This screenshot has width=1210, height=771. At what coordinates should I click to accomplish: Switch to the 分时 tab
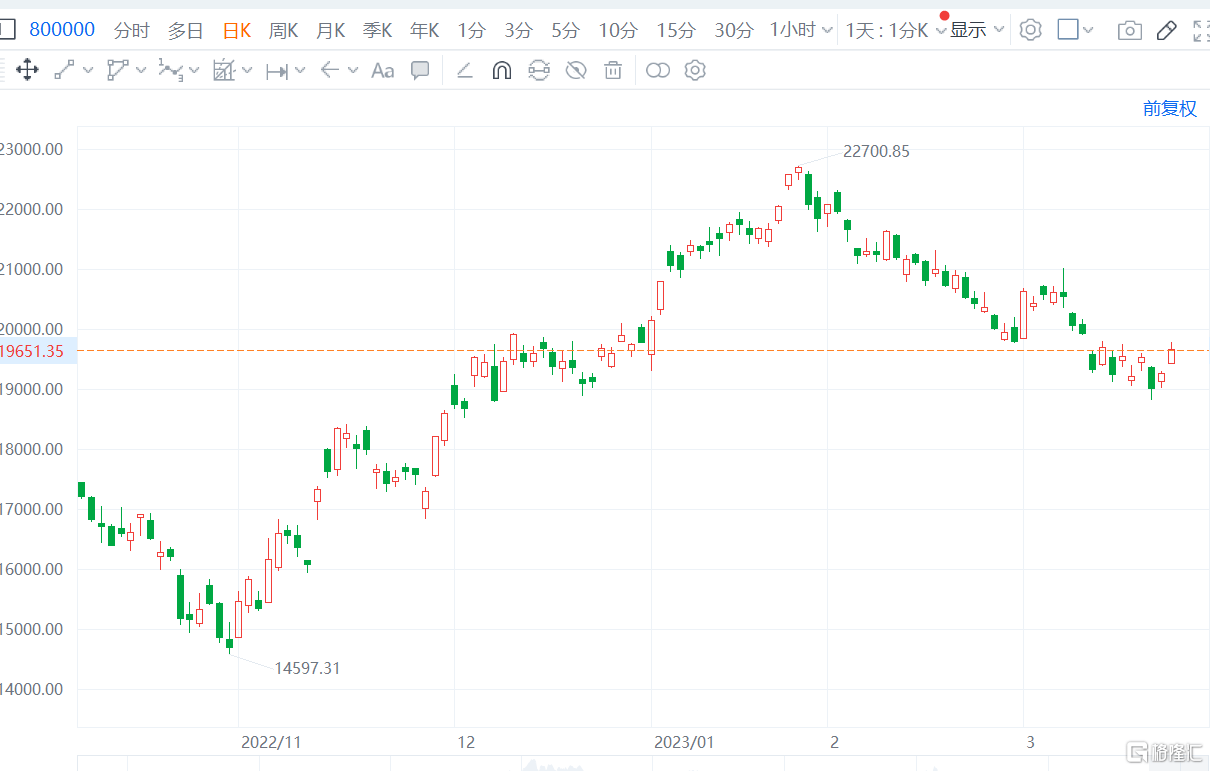[x=131, y=30]
